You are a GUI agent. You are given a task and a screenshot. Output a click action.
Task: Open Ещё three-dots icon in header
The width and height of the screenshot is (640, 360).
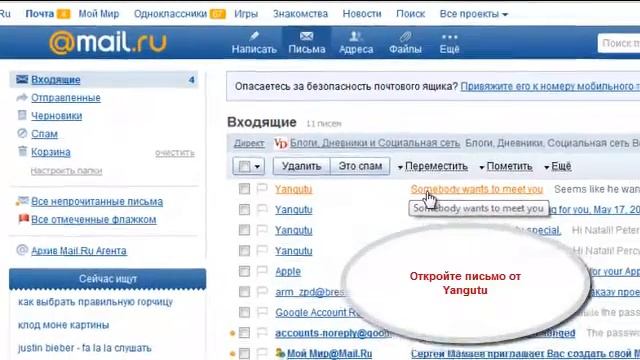pos(449,37)
